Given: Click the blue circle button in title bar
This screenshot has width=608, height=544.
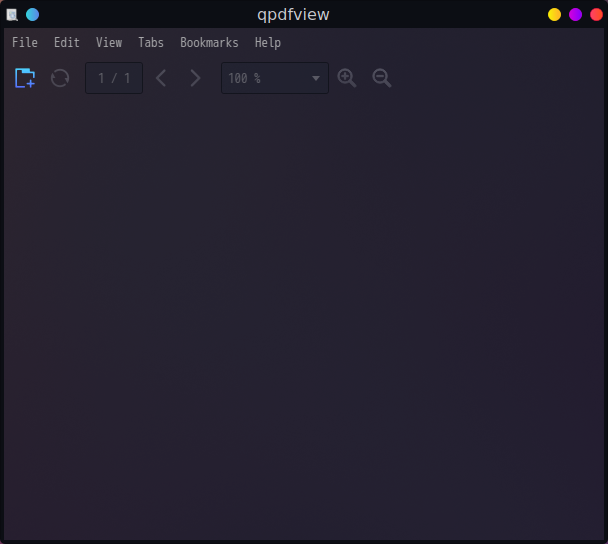Looking at the screenshot, I should point(33,15).
